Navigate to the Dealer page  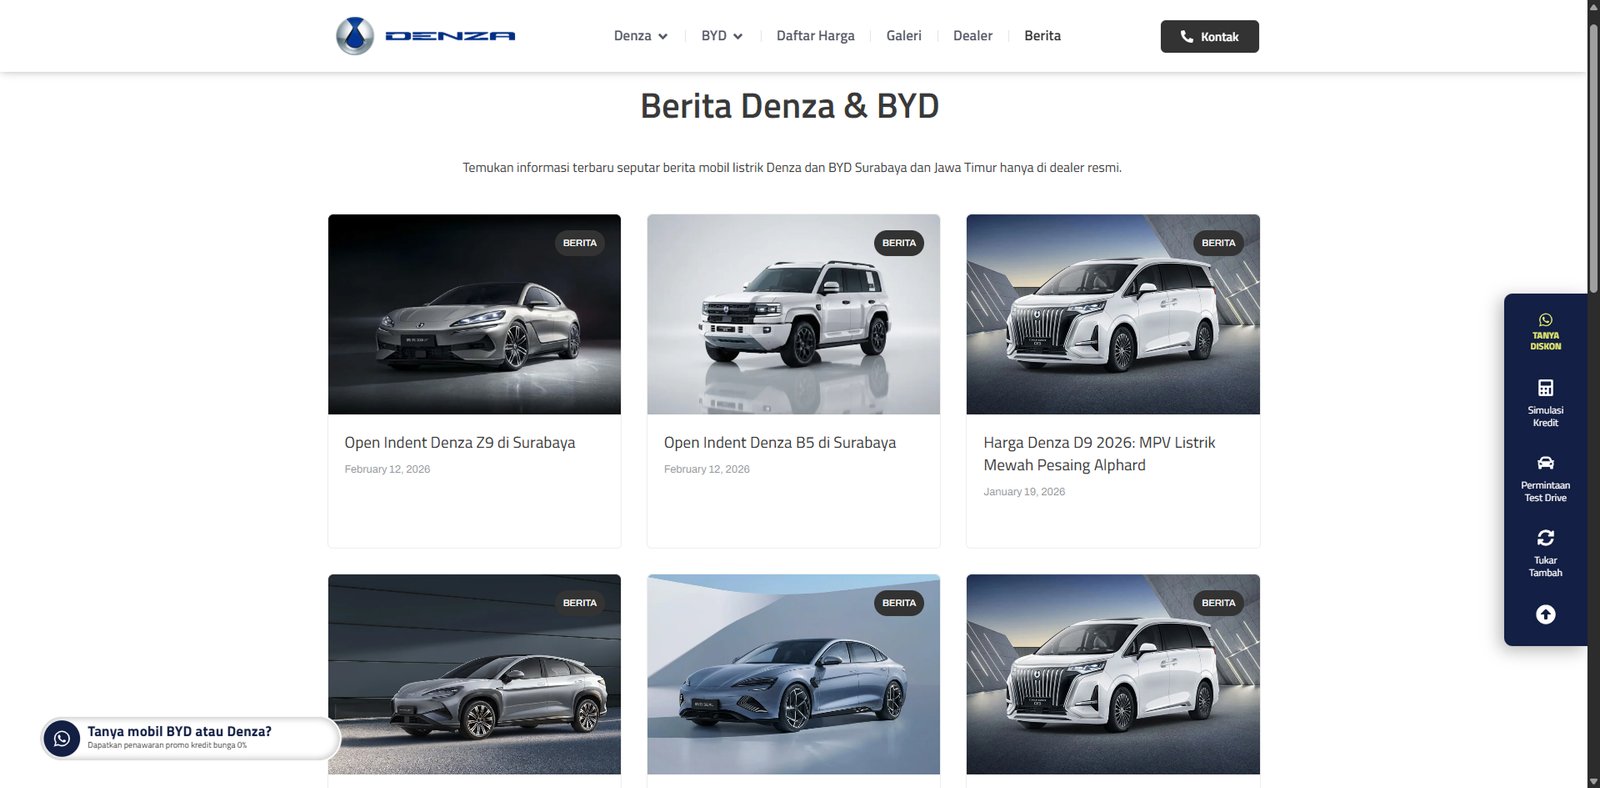tap(972, 36)
